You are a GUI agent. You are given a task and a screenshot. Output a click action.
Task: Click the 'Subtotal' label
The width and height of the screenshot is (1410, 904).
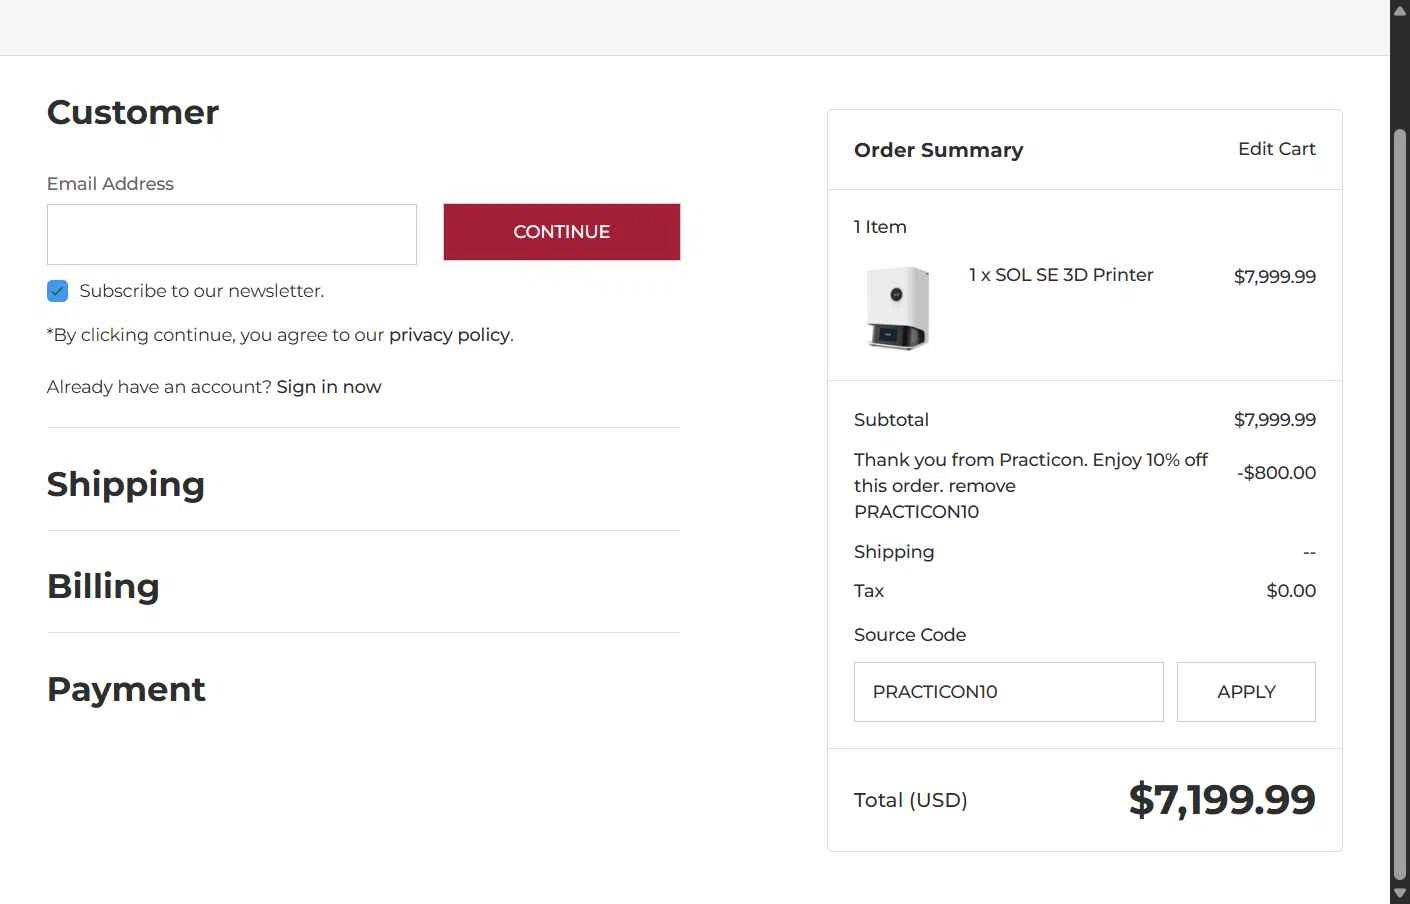(x=891, y=420)
